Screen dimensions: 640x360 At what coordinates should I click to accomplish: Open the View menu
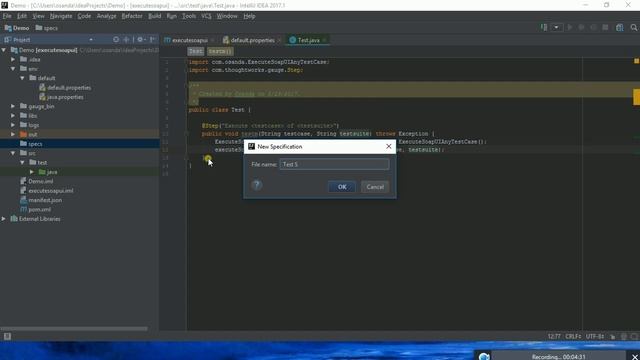click(38, 16)
